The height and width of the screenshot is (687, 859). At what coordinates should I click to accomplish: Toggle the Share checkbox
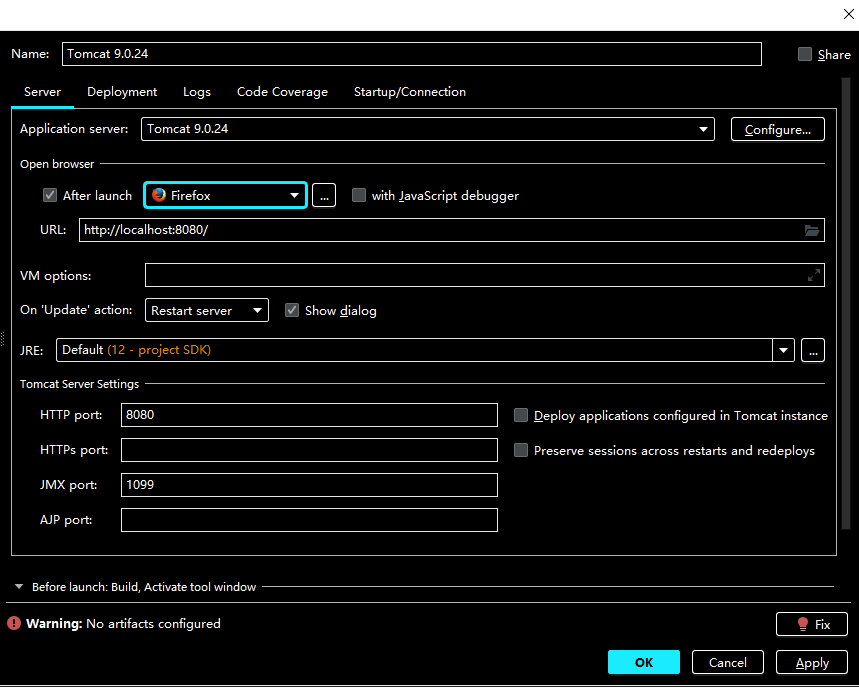coord(805,54)
